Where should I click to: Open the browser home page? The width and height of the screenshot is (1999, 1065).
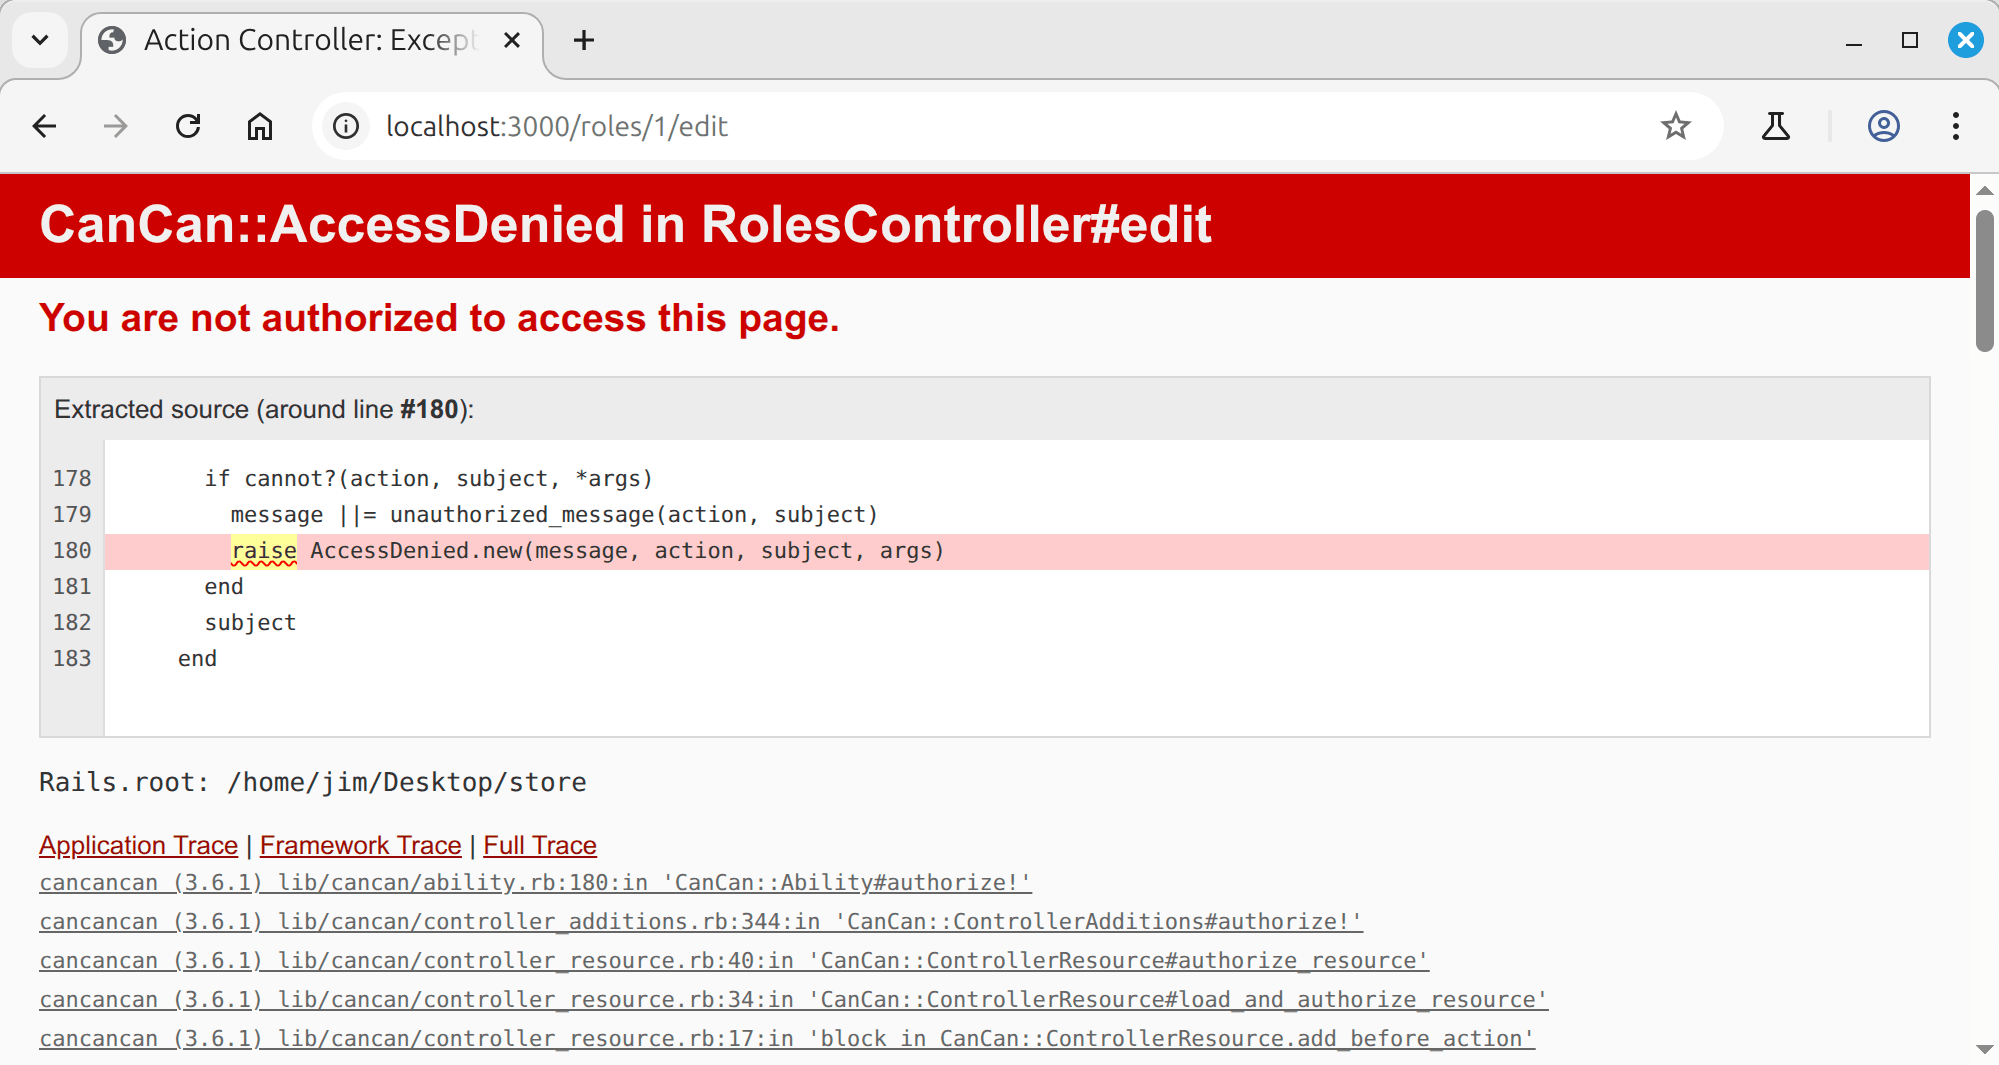260,126
